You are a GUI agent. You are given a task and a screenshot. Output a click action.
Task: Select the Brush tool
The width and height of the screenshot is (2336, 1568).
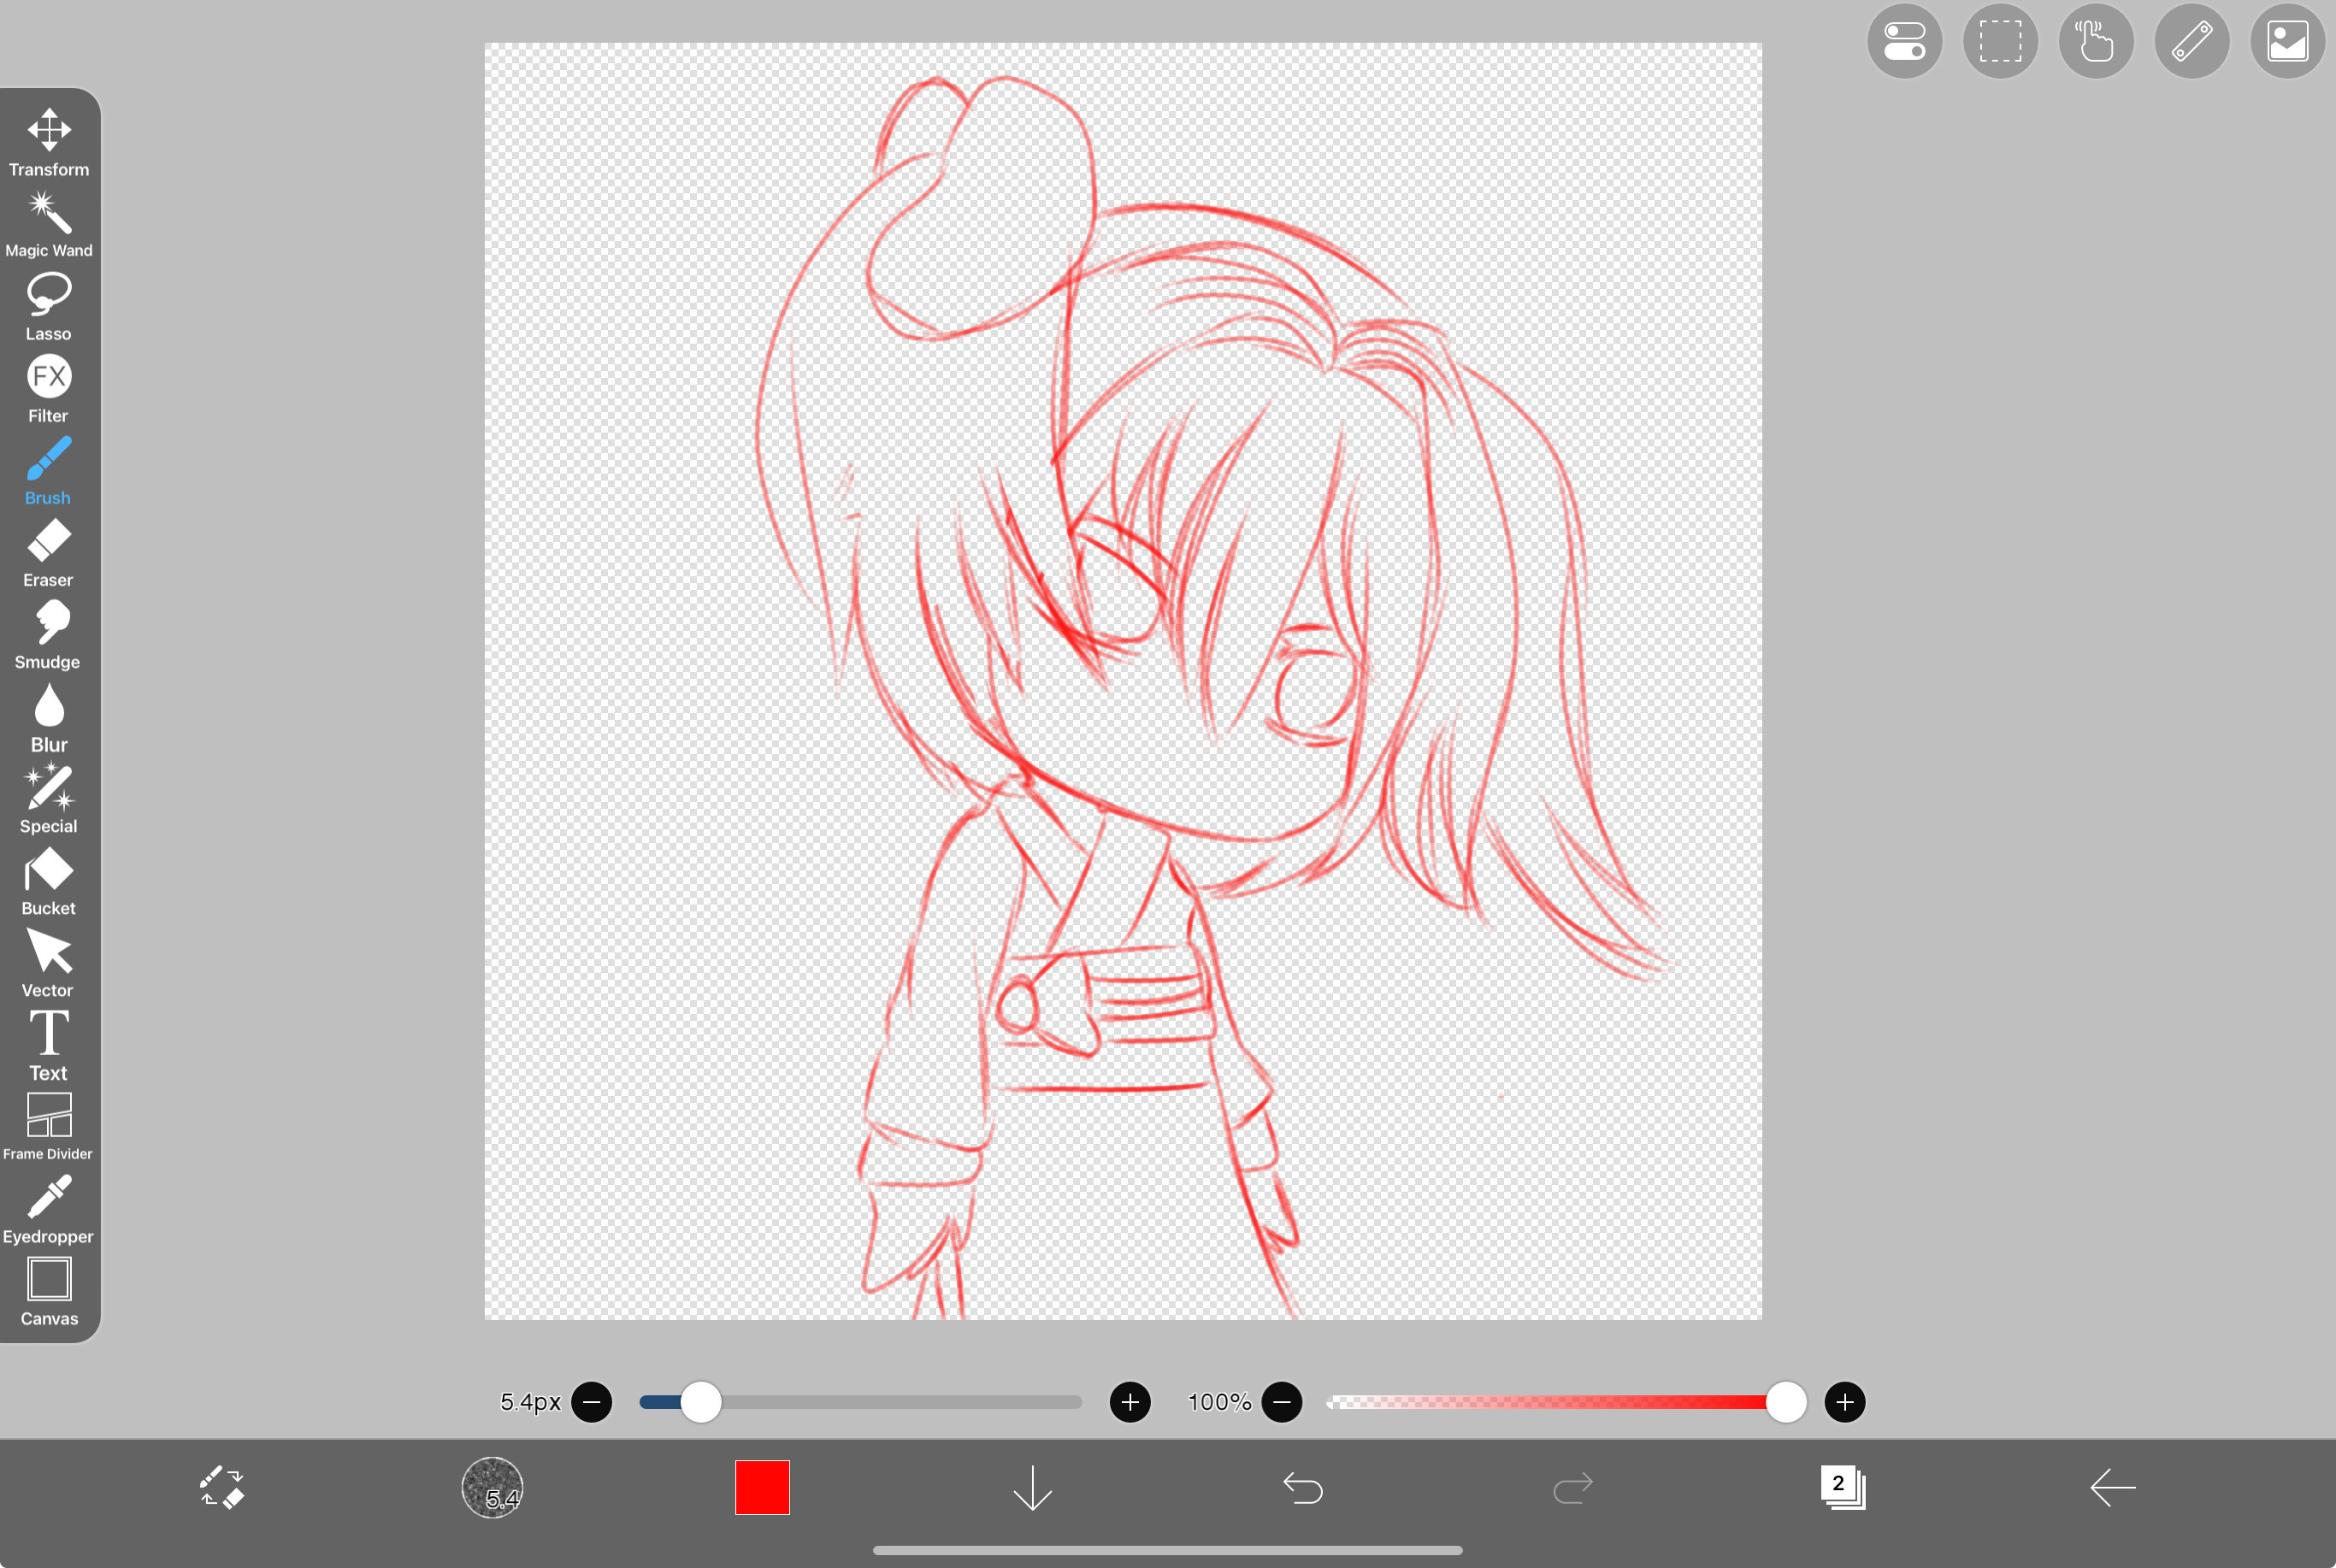(x=48, y=471)
